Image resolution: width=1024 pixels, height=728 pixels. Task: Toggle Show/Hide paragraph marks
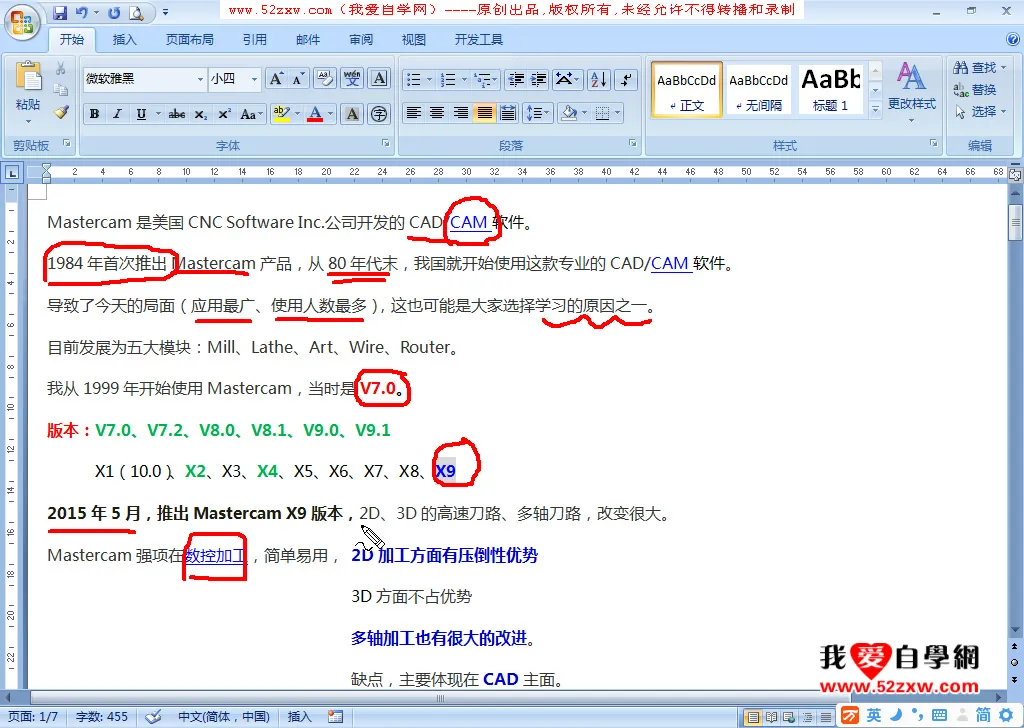click(626, 80)
